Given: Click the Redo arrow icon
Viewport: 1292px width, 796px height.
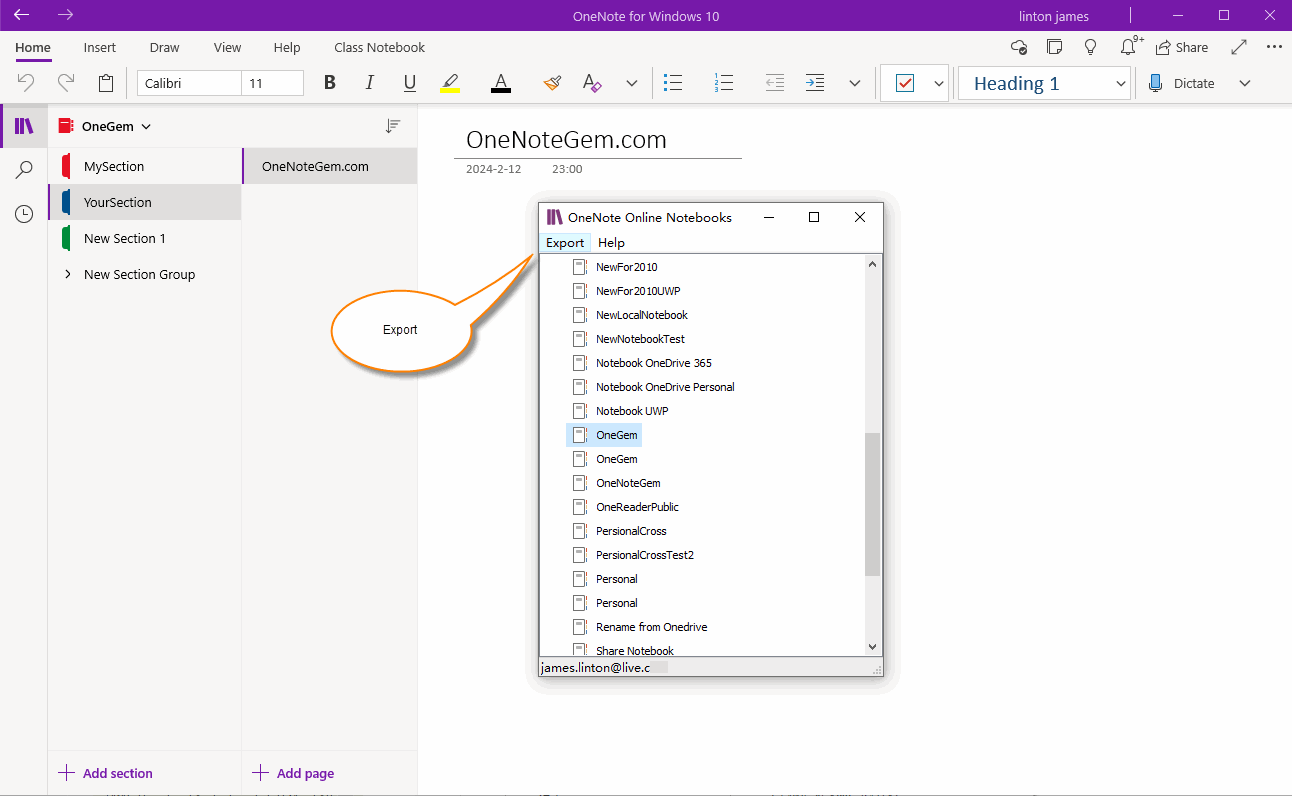Looking at the screenshot, I should (x=66, y=83).
